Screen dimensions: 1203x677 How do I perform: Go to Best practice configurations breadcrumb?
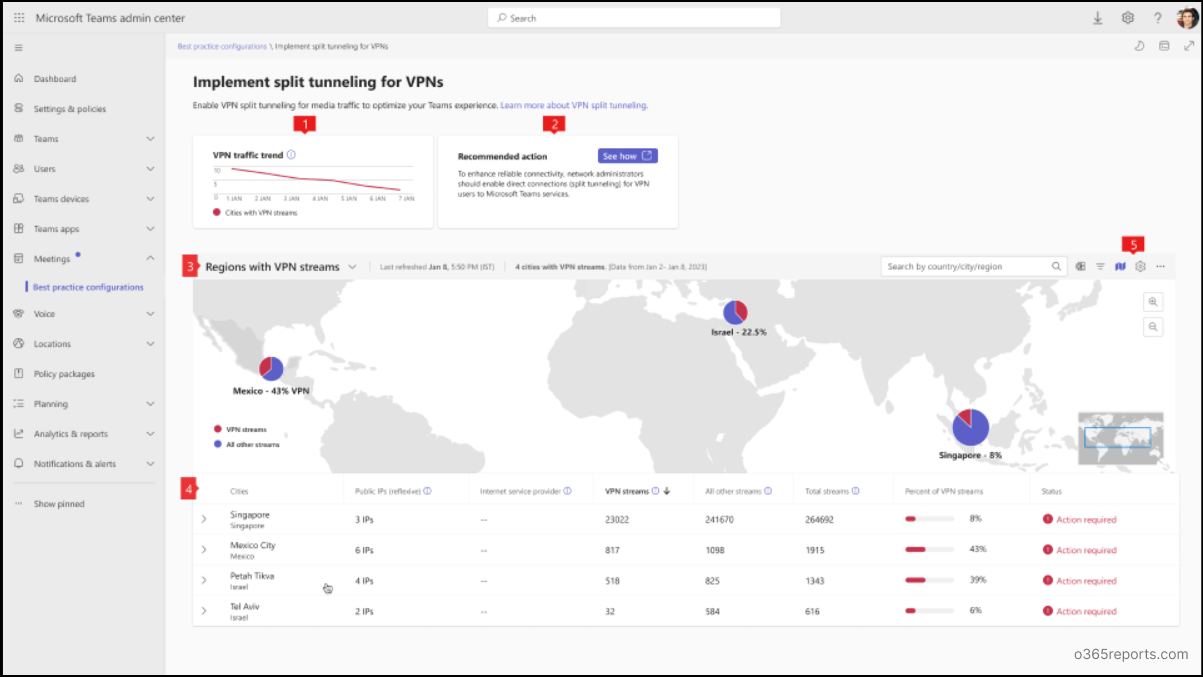222,47
